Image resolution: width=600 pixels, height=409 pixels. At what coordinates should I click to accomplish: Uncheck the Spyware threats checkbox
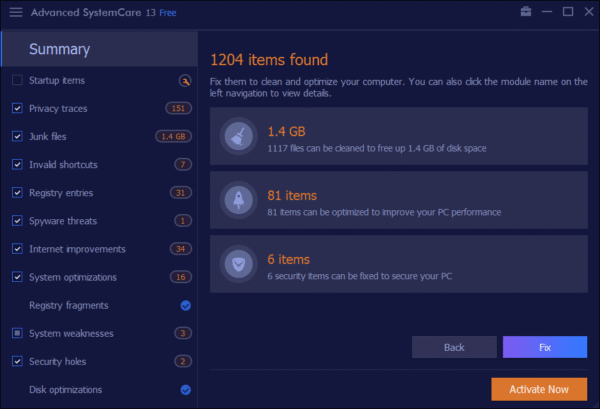[17, 220]
